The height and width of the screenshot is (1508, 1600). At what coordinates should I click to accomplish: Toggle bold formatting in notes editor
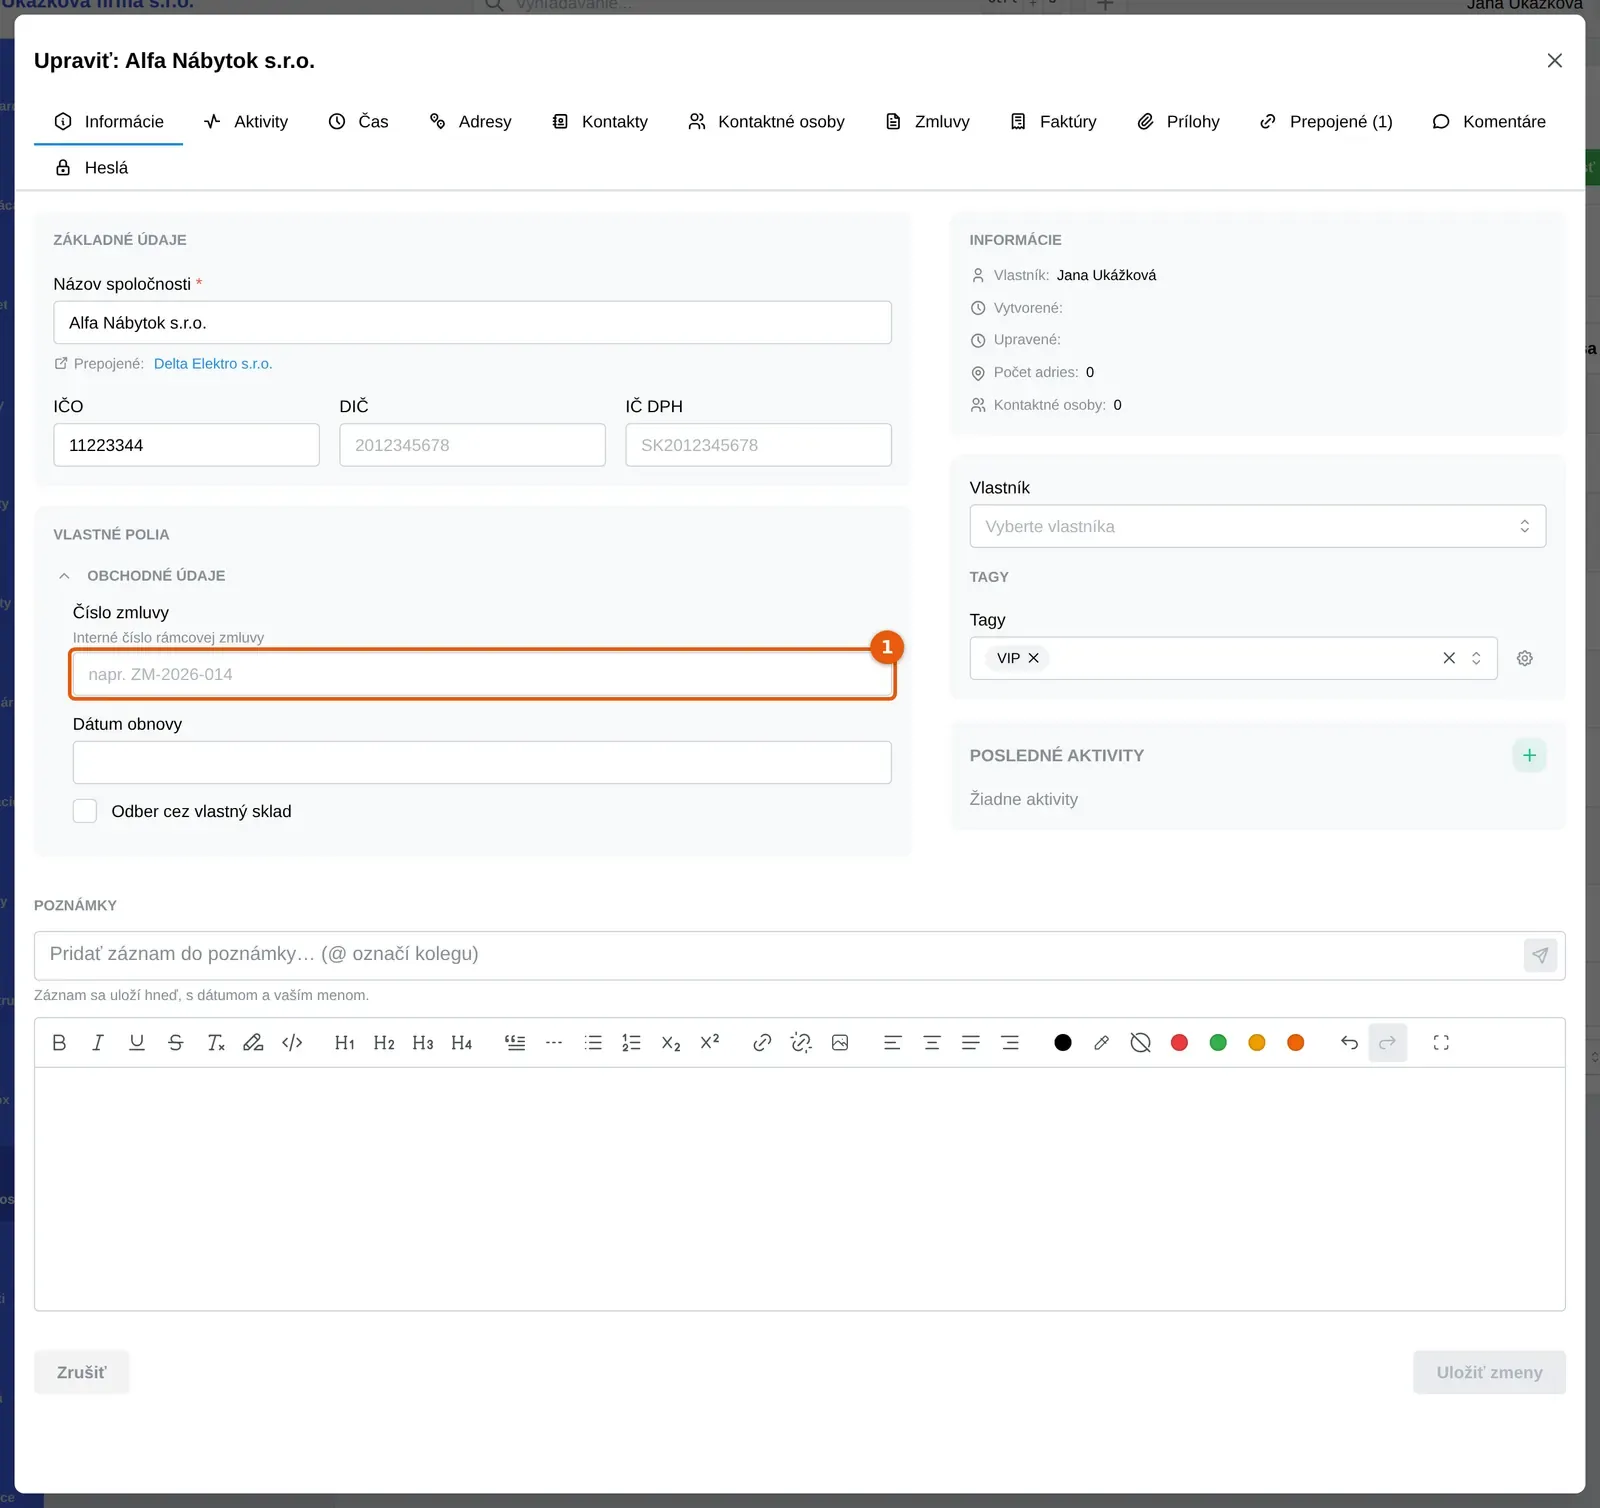coord(59,1043)
